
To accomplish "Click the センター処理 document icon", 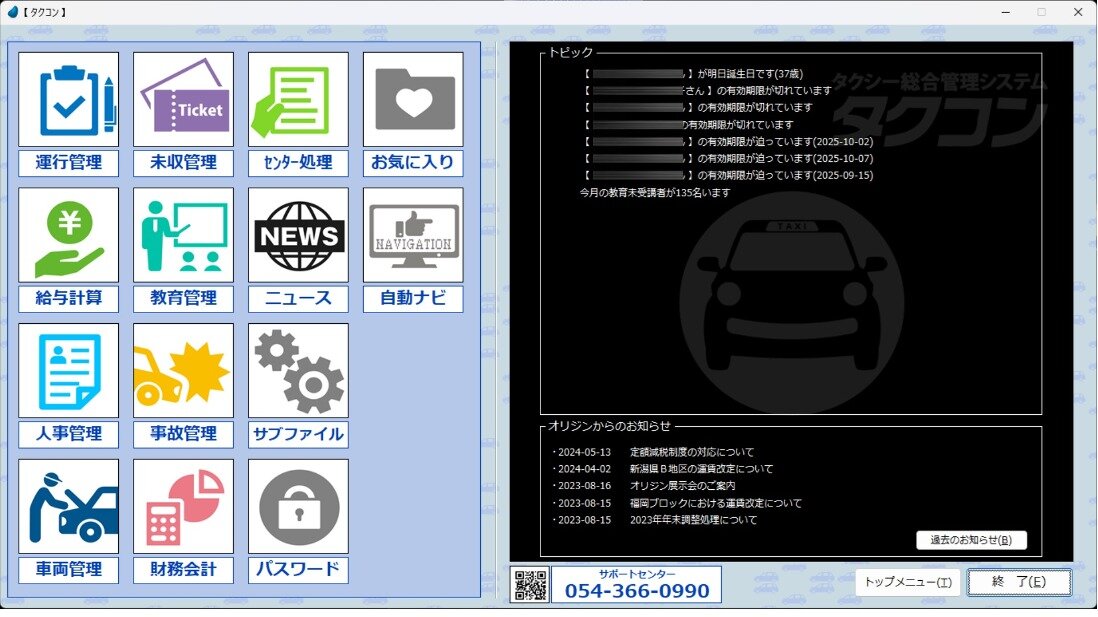I will coord(298,100).
